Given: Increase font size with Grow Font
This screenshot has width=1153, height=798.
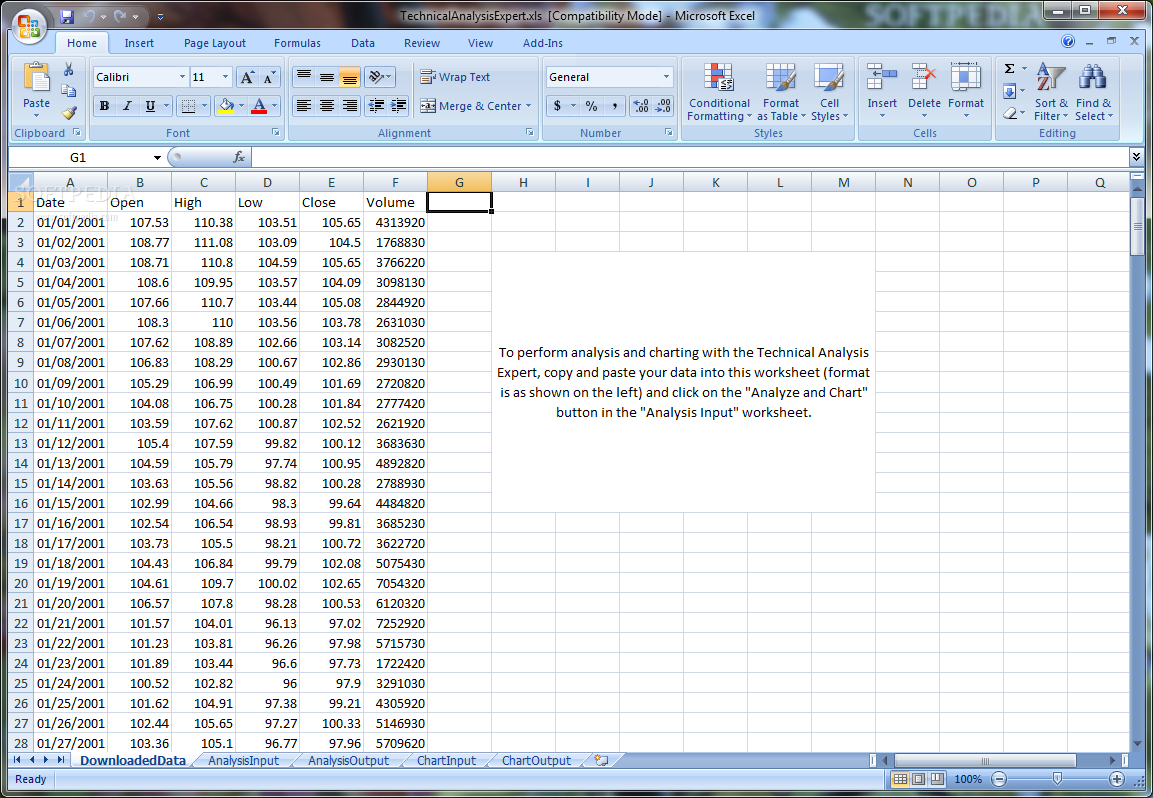Looking at the screenshot, I should coord(248,77).
